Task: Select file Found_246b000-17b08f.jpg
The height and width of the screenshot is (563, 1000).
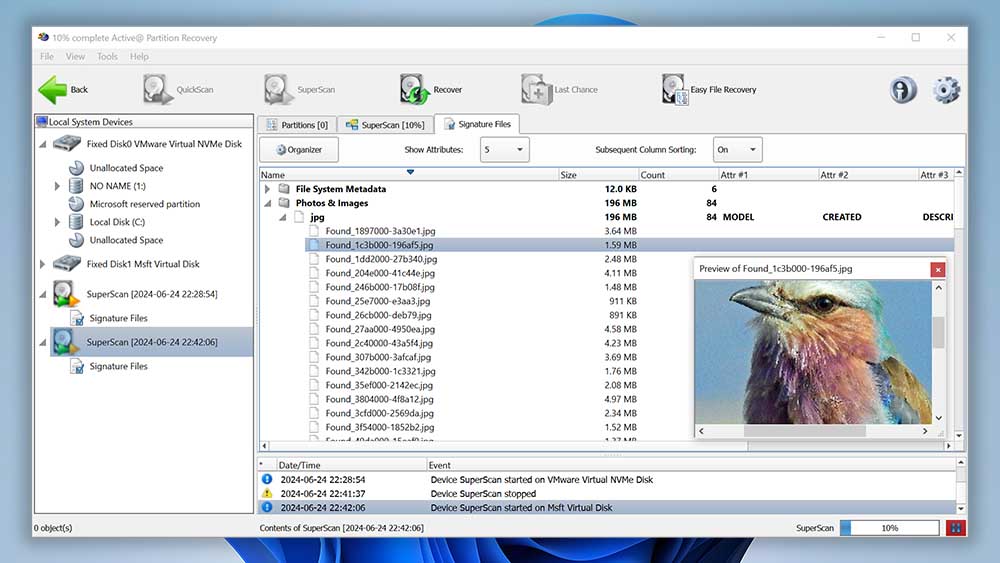Action: click(379, 288)
